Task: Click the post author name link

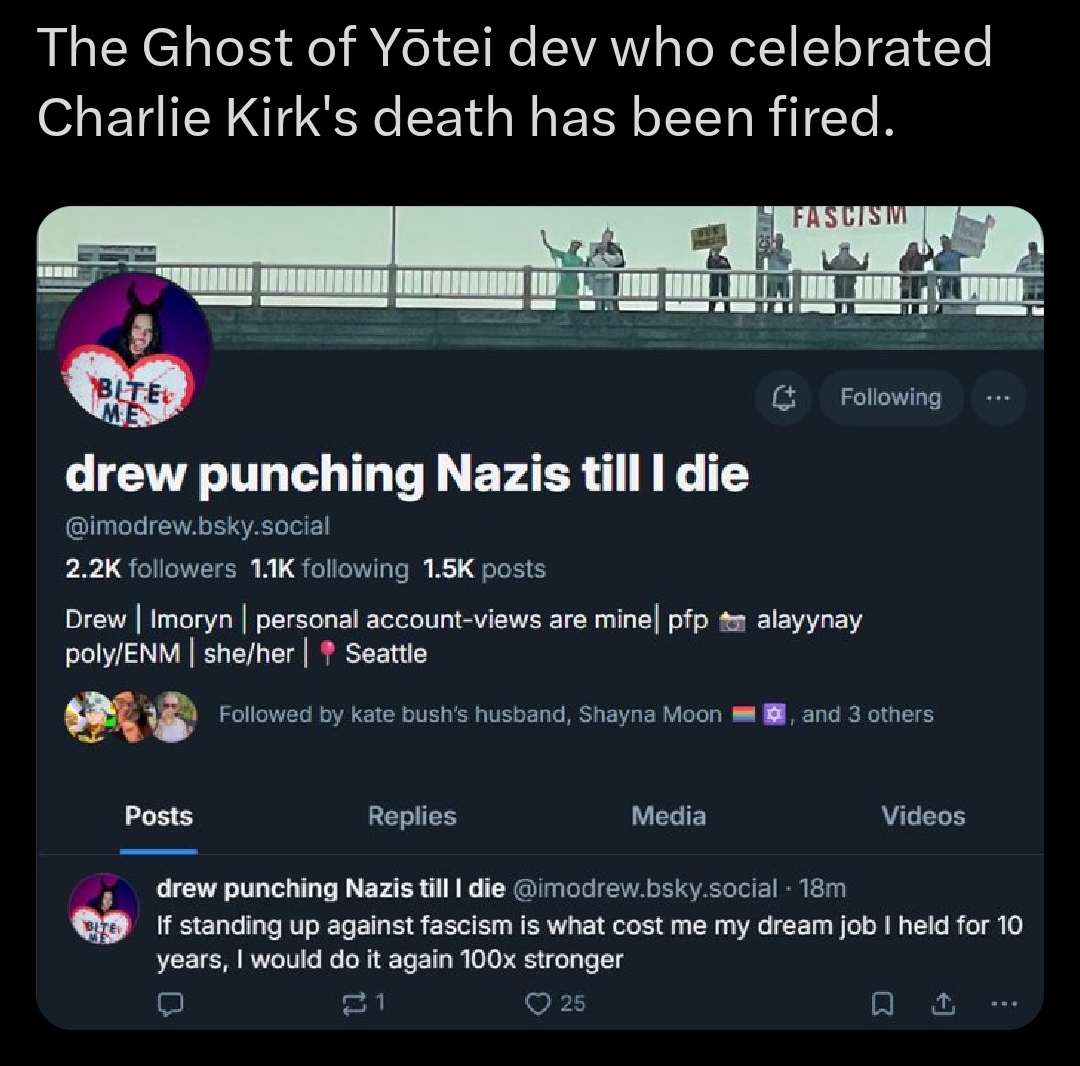Action: click(331, 888)
